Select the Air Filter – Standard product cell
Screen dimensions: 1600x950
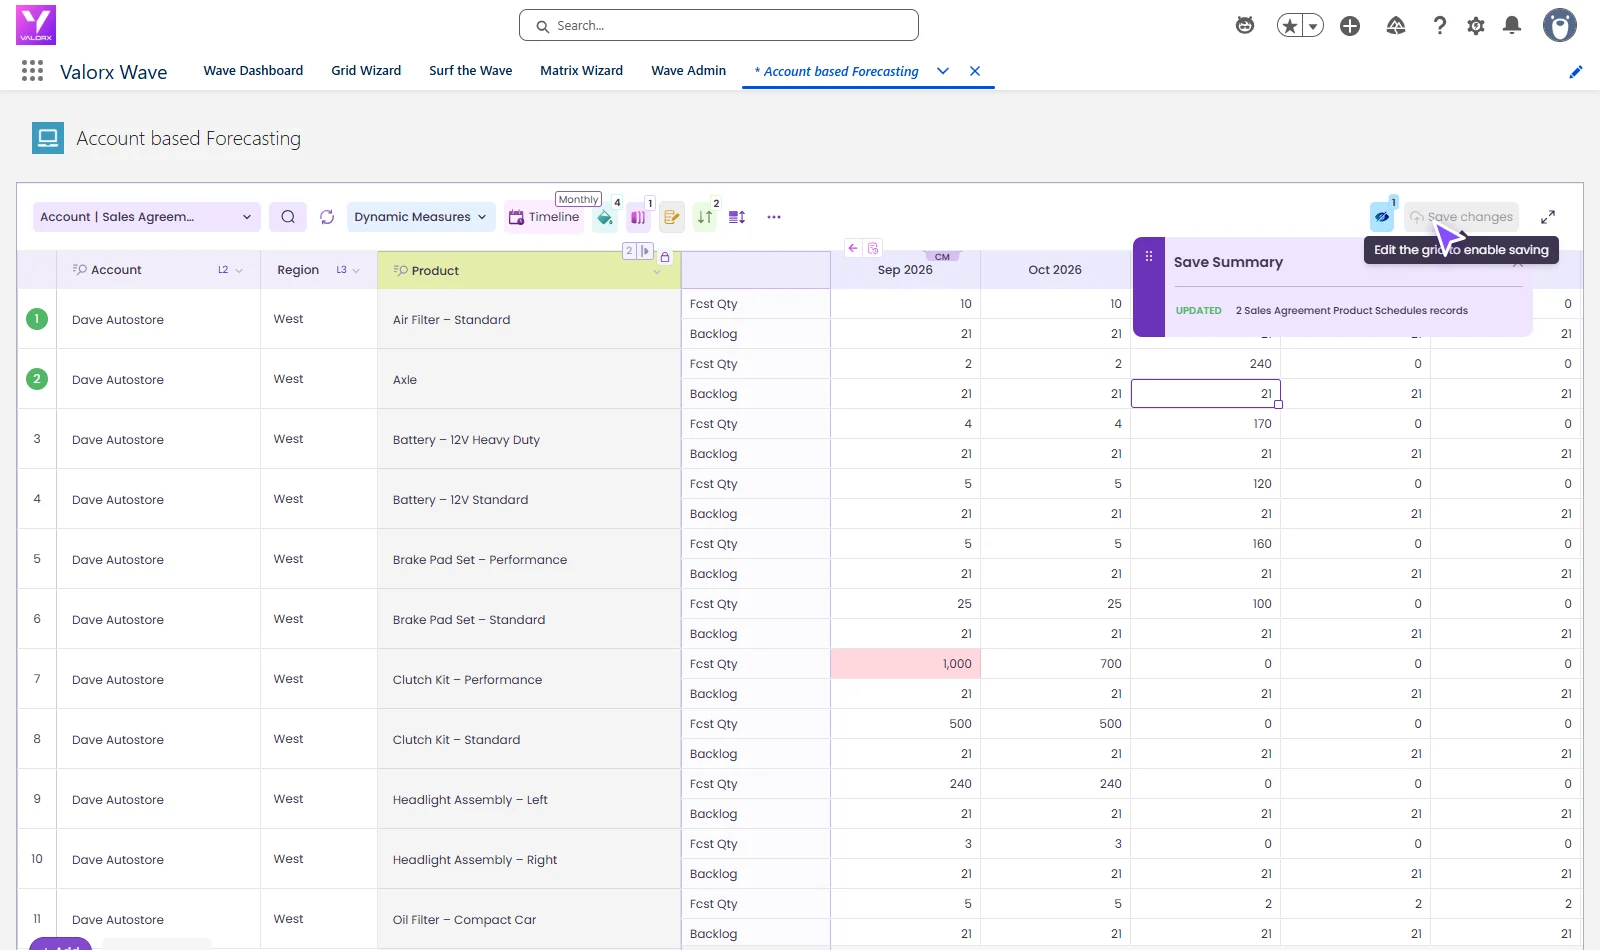click(x=529, y=319)
